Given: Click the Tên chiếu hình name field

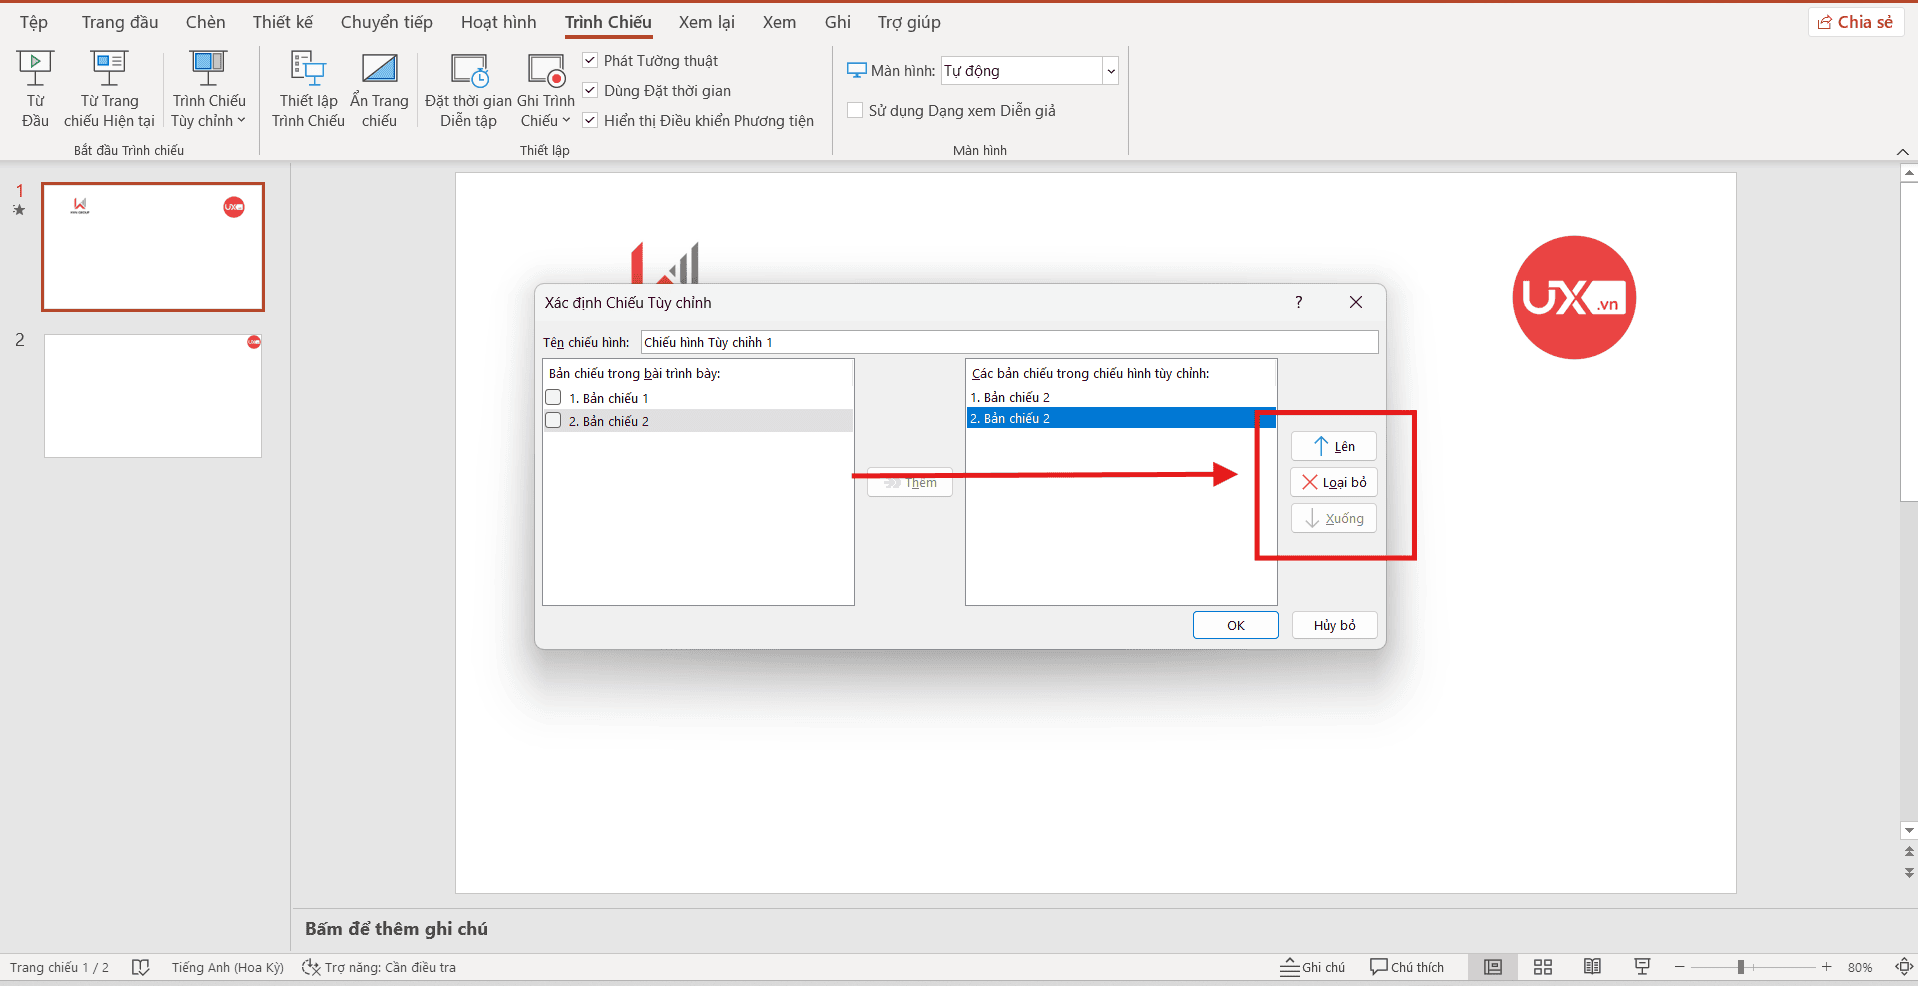Looking at the screenshot, I should [1008, 342].
